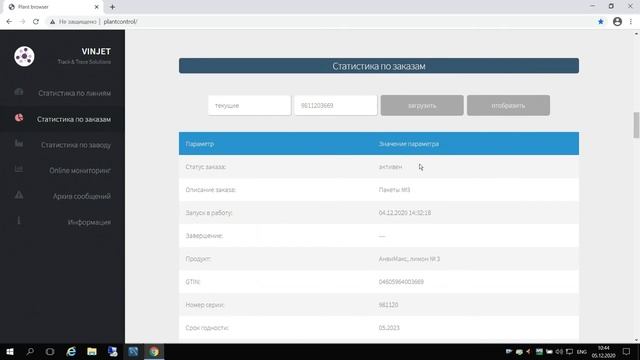640x360 pixels.
Task: Click the product name value in Продукт row
Action: click(409, 259)
